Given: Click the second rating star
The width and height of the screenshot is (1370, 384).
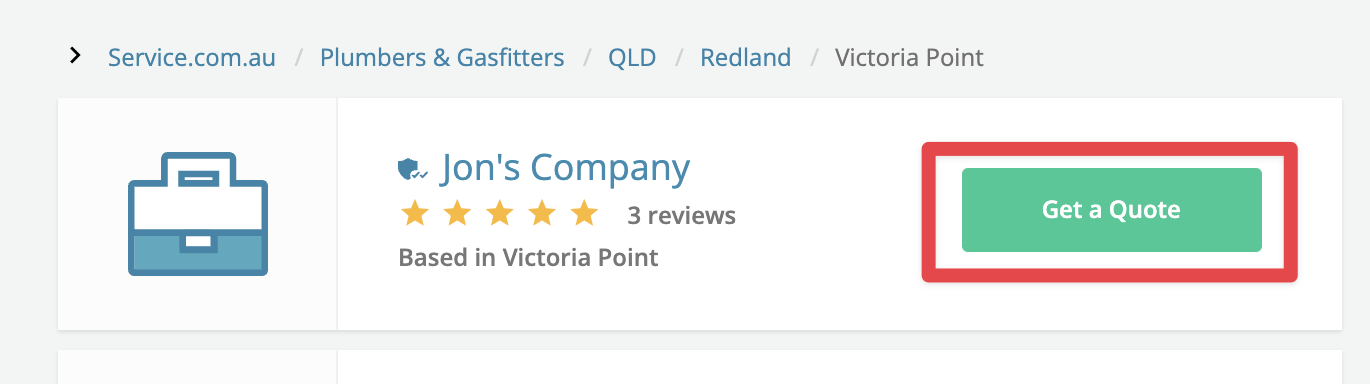Looking at the screenshot, I should pos(456,213).
